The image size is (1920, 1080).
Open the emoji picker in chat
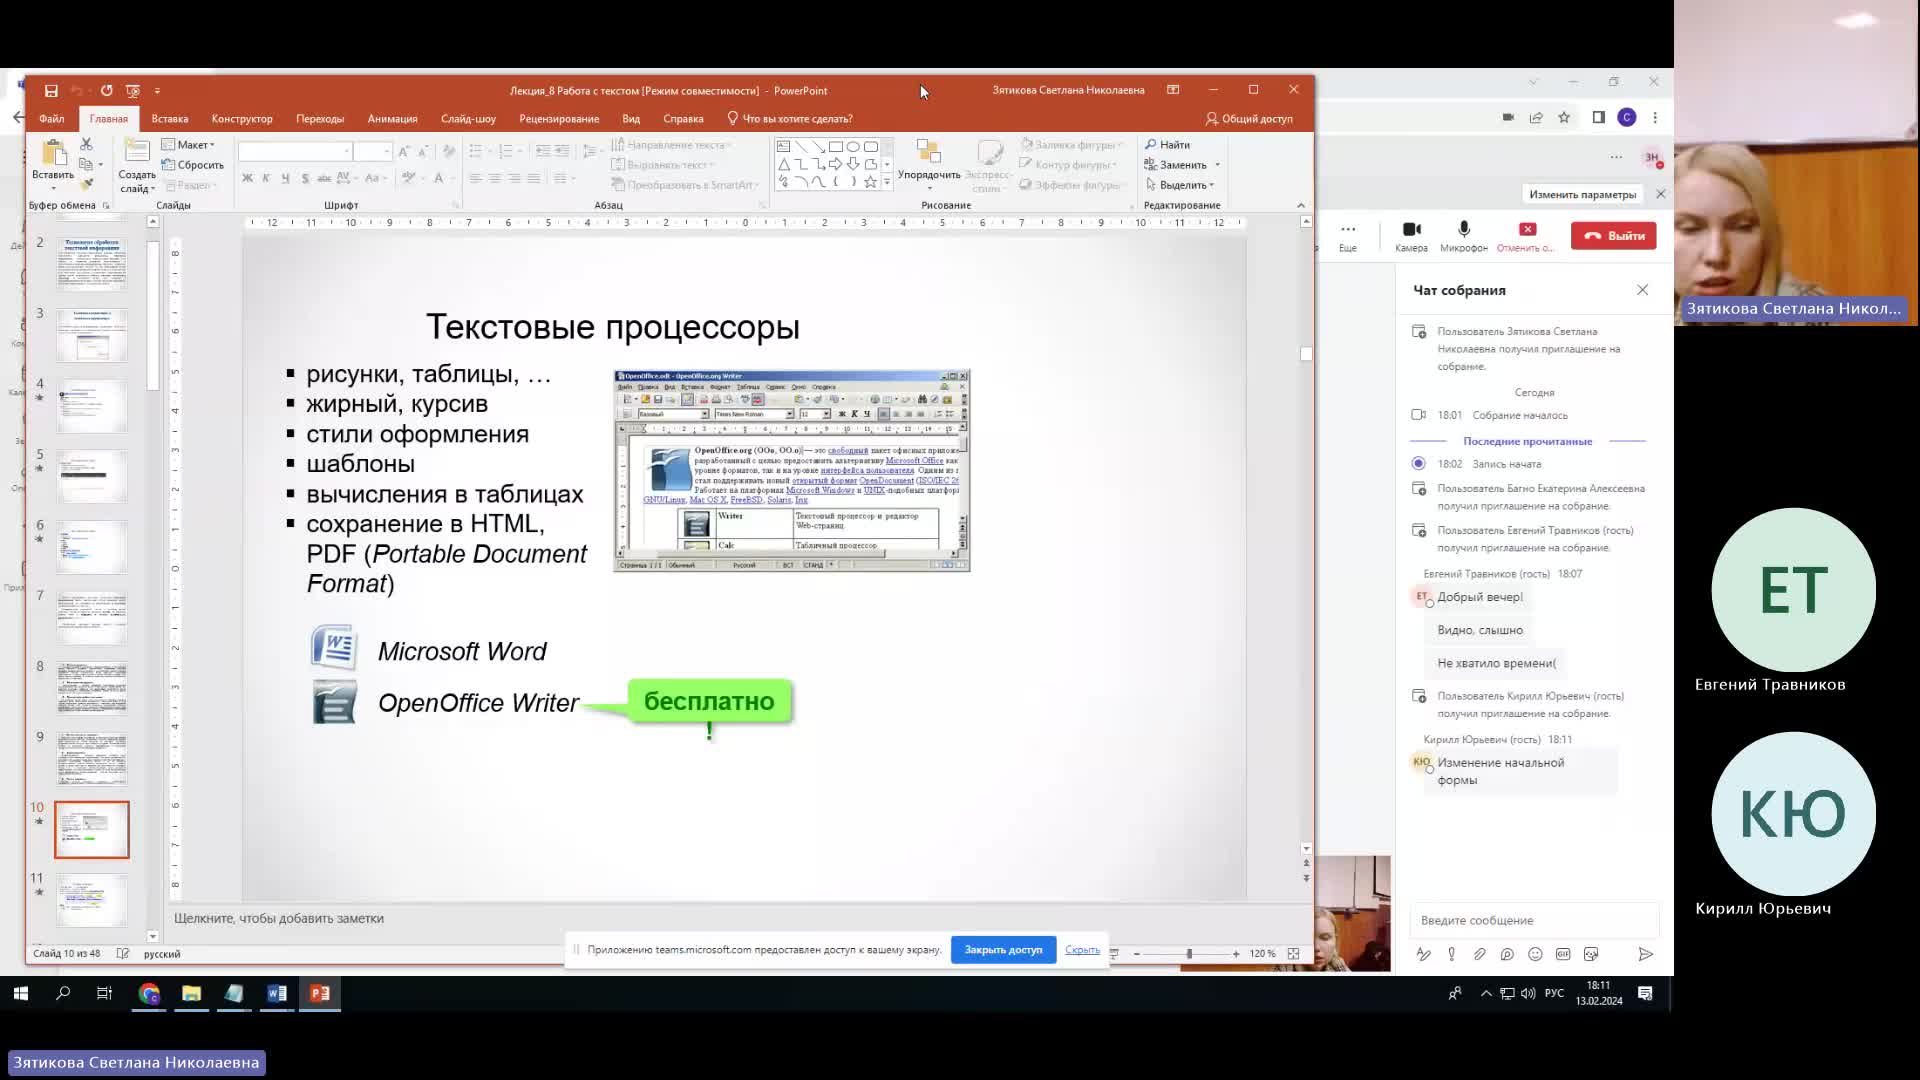tap(1535, 955)
